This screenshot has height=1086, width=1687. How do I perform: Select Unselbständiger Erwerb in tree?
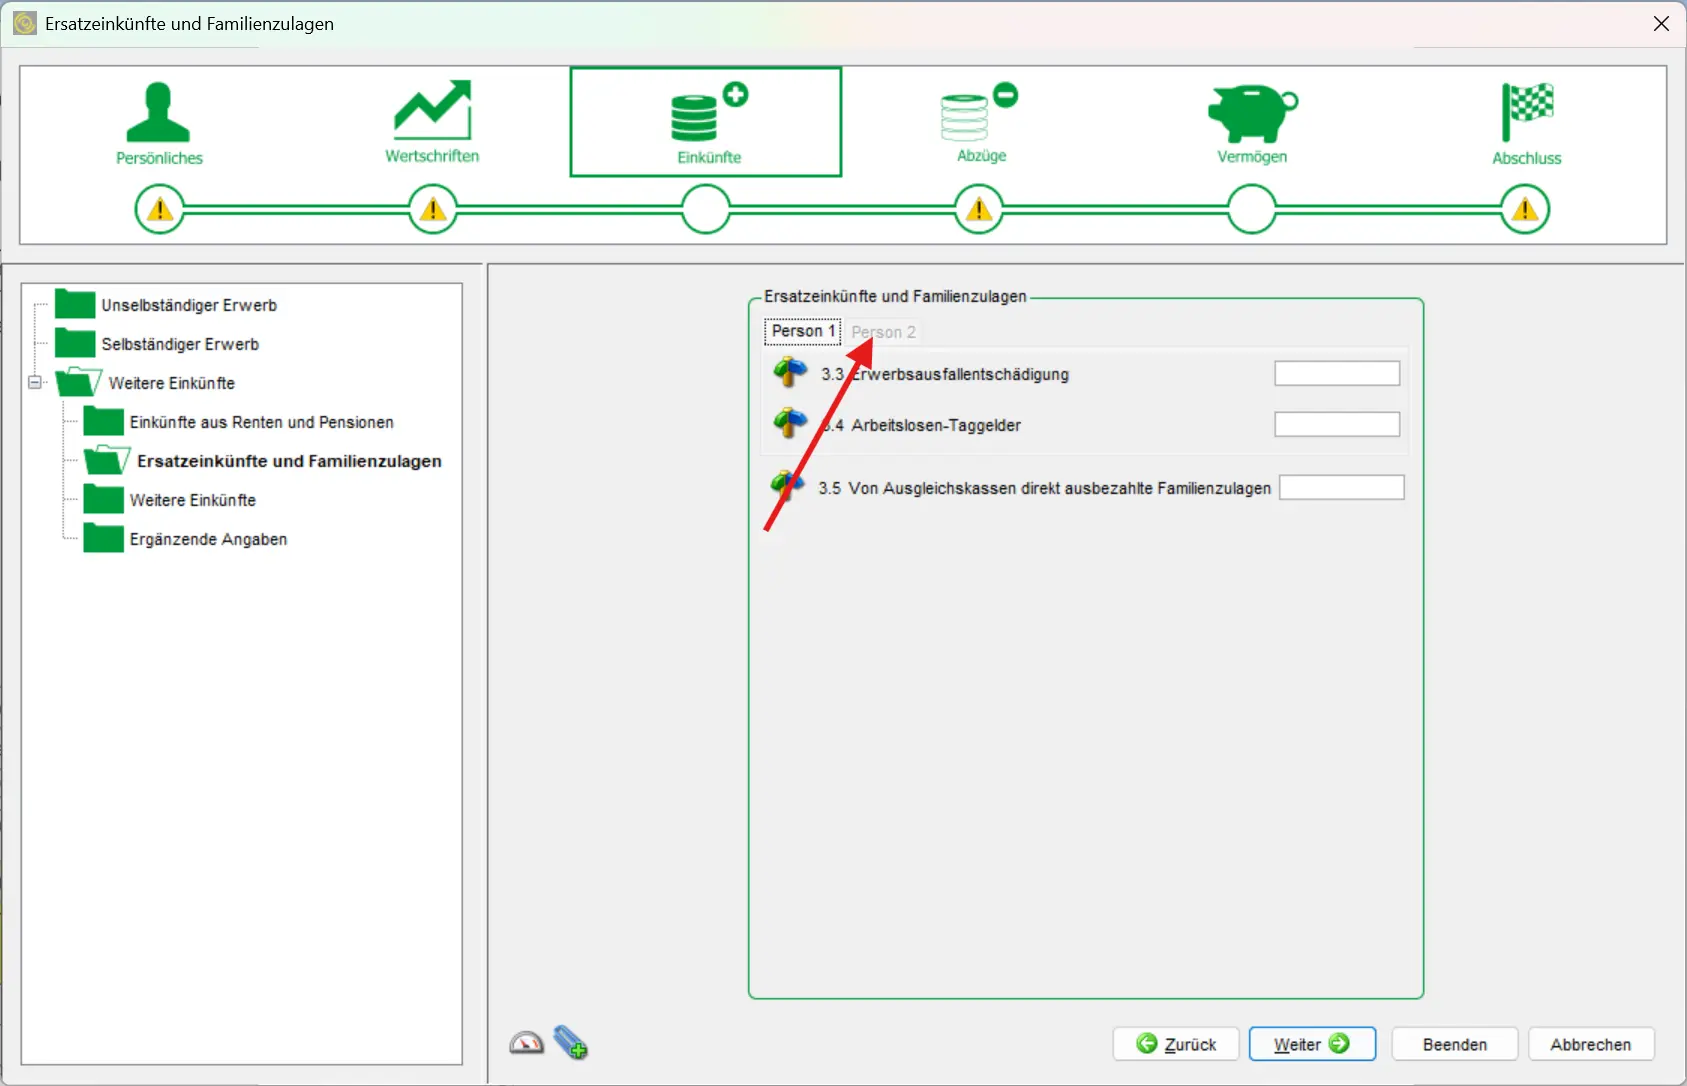[x=188, y=305]
